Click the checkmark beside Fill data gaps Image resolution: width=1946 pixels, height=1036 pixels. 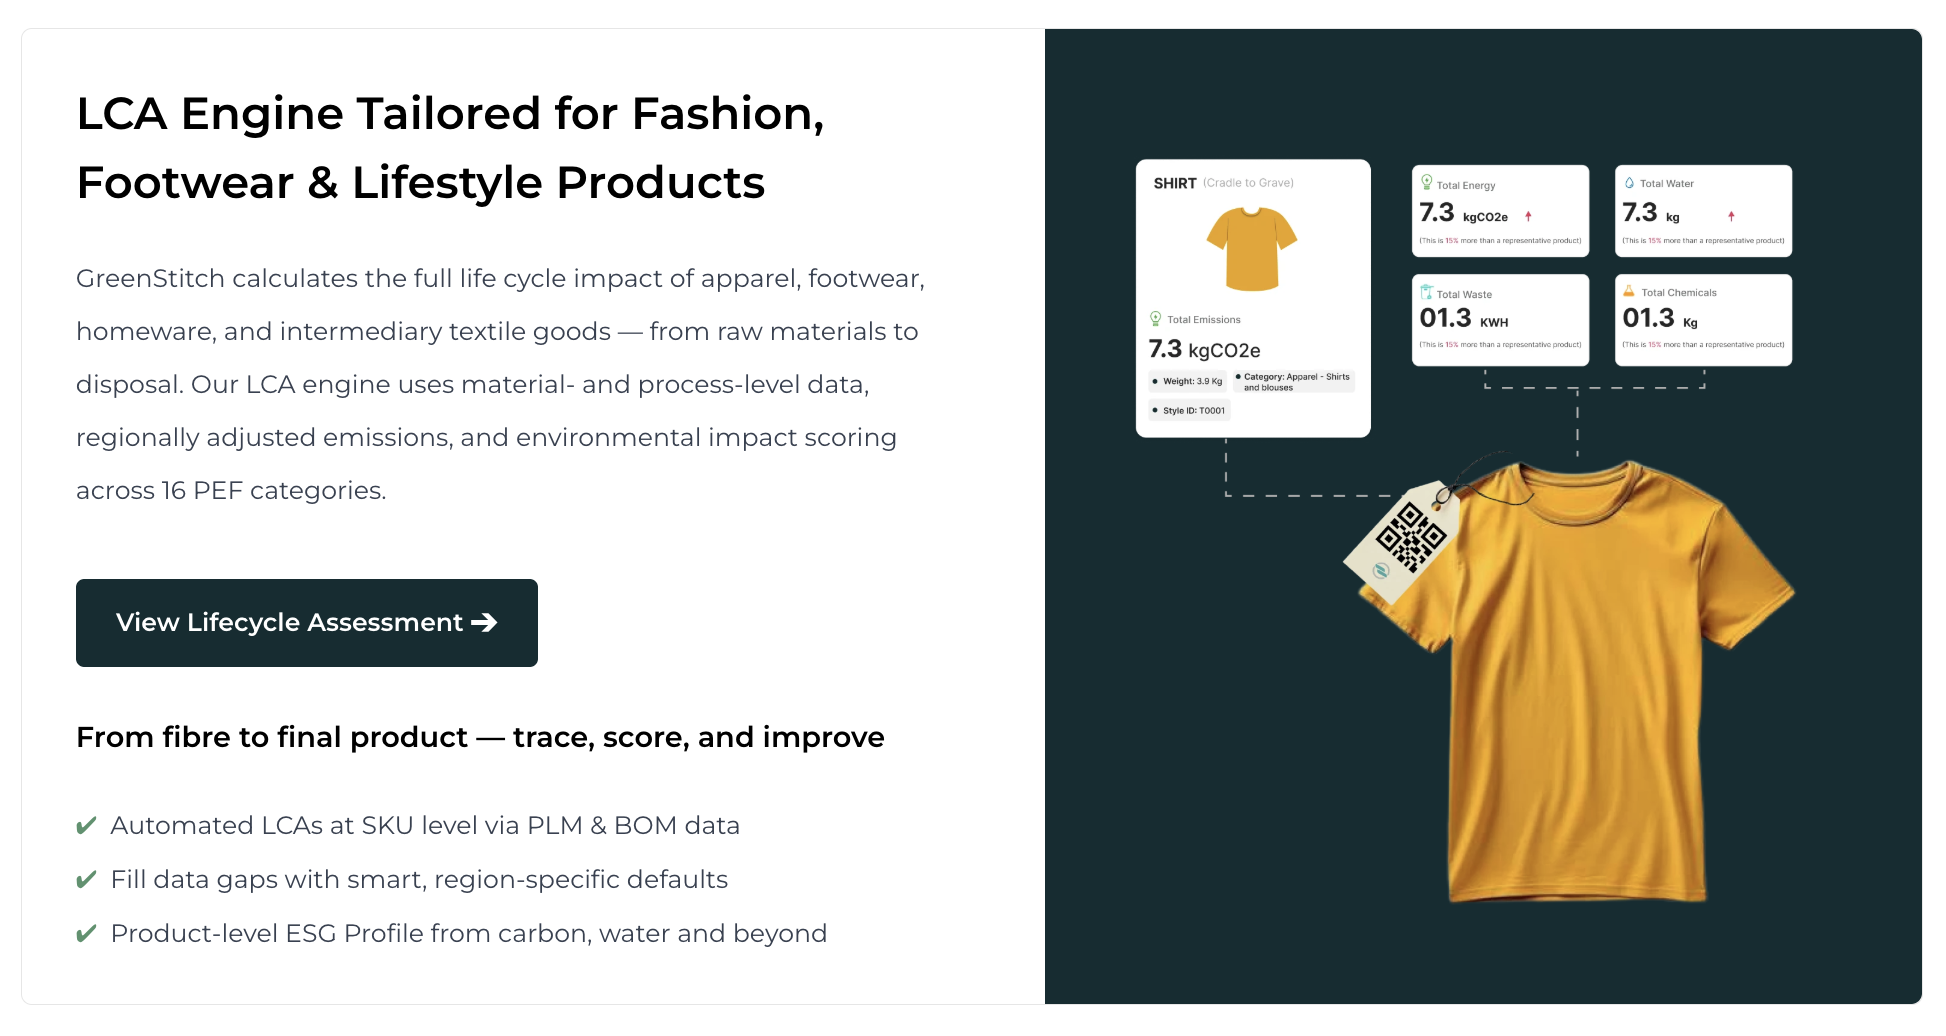pyautogui.click(x=87, y=879)
